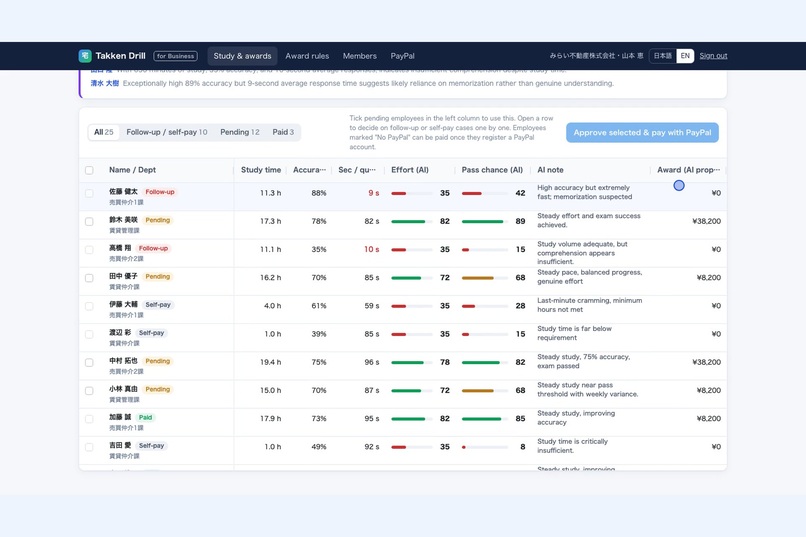The height and width of the screenshot is (537, 806).
Task: Open the 鈴木 美咲 row name
Action: [123, 220]
